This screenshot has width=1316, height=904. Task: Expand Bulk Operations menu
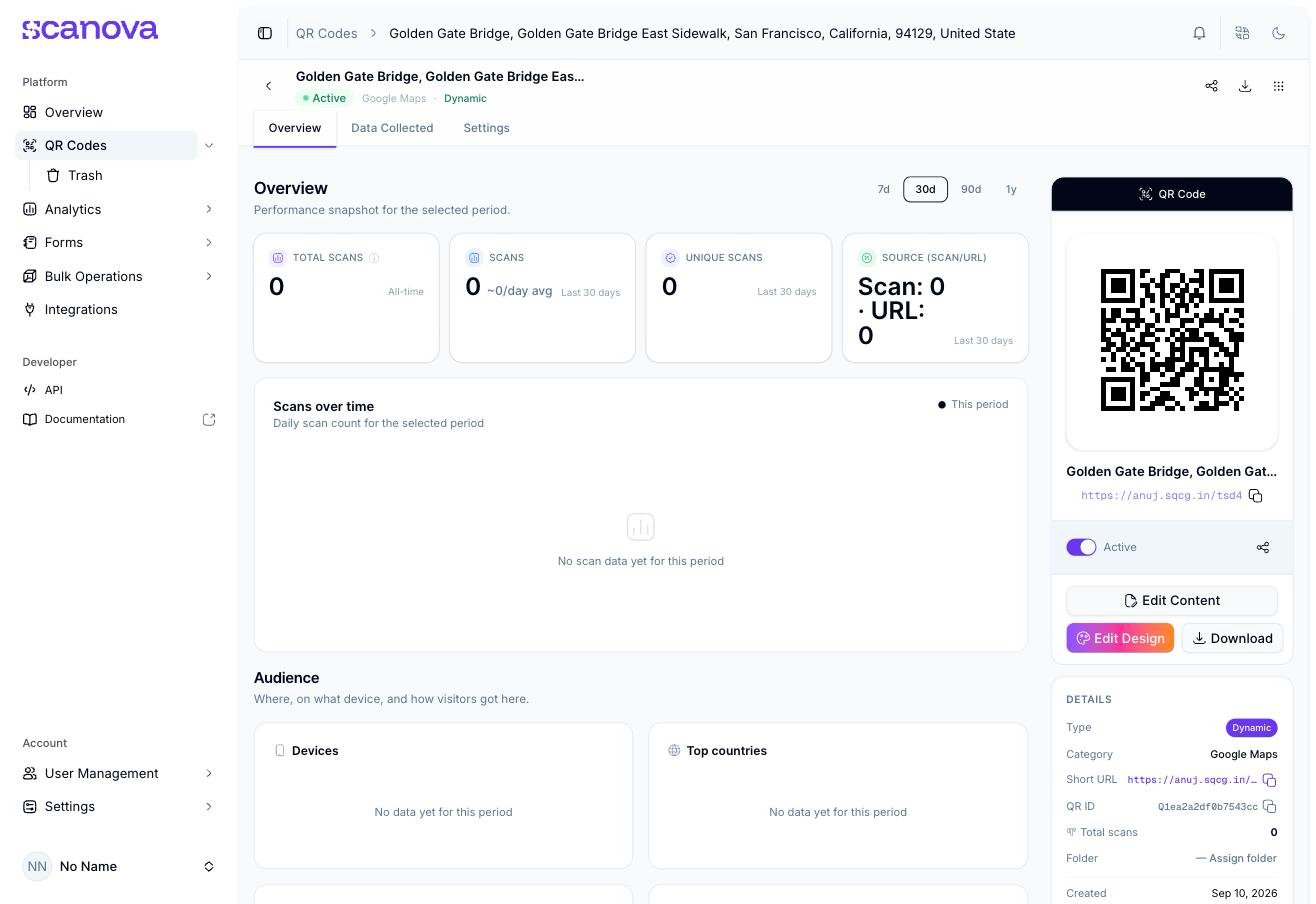(x=209, y=276)
